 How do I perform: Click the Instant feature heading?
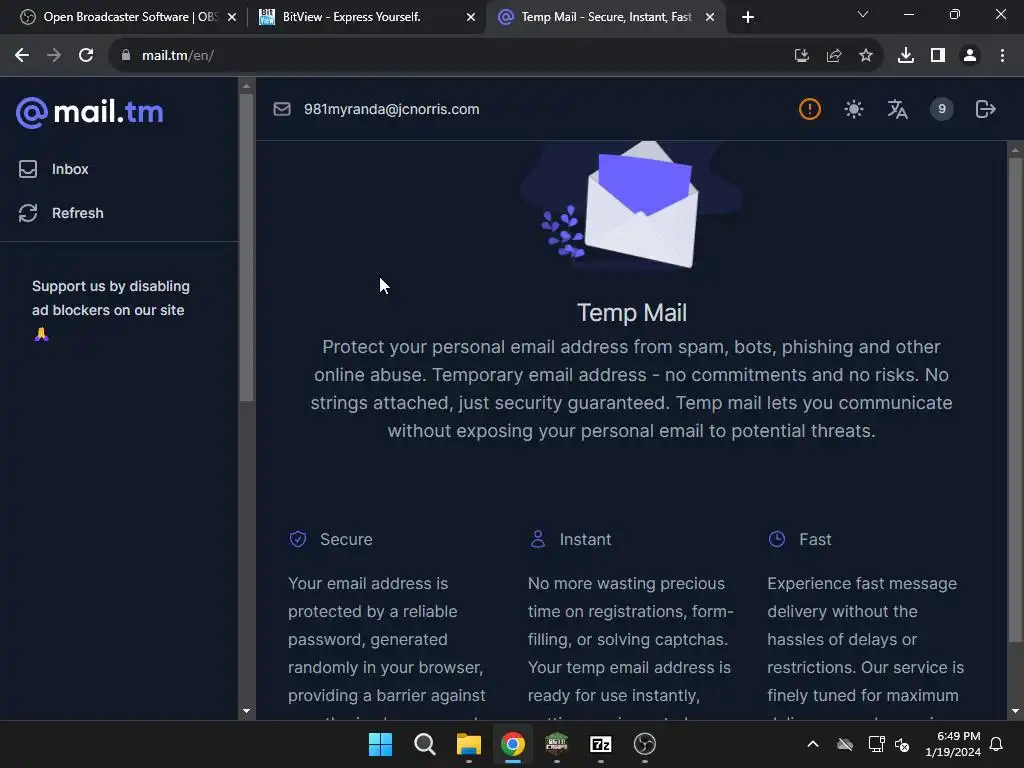(x=585, y=539)
